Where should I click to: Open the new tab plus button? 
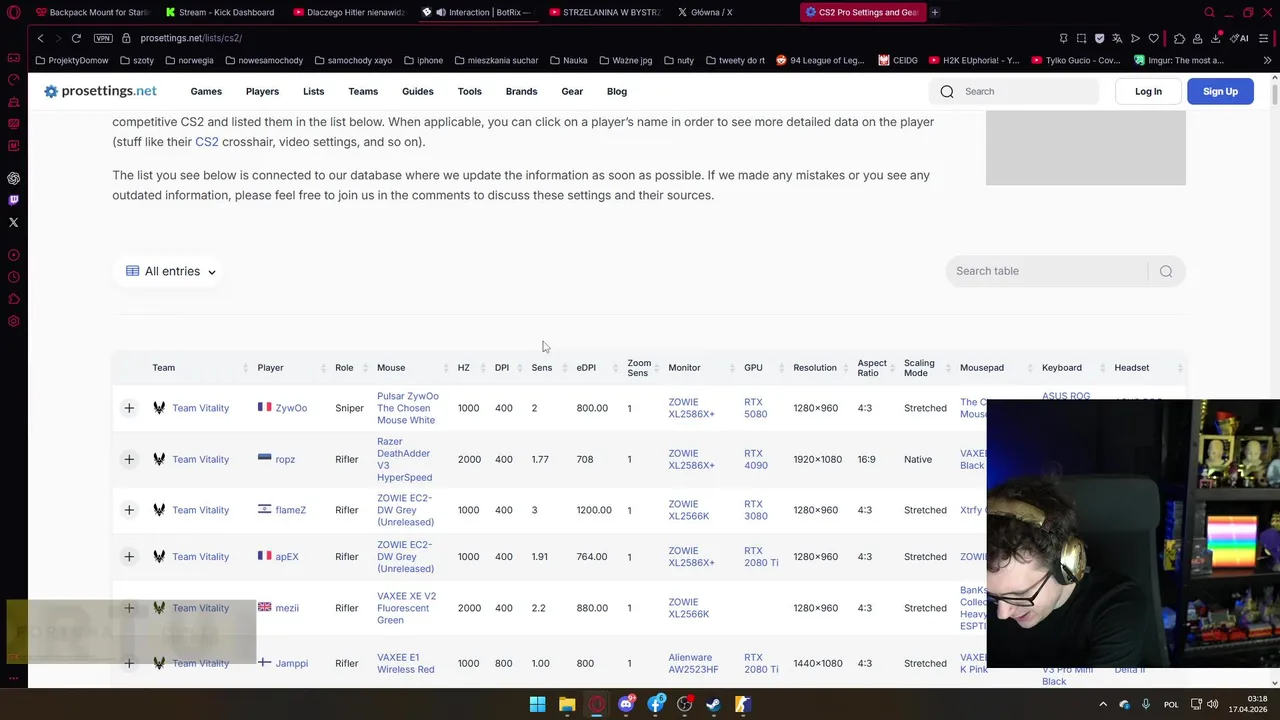pyautogui.click(x=935, y=12)
